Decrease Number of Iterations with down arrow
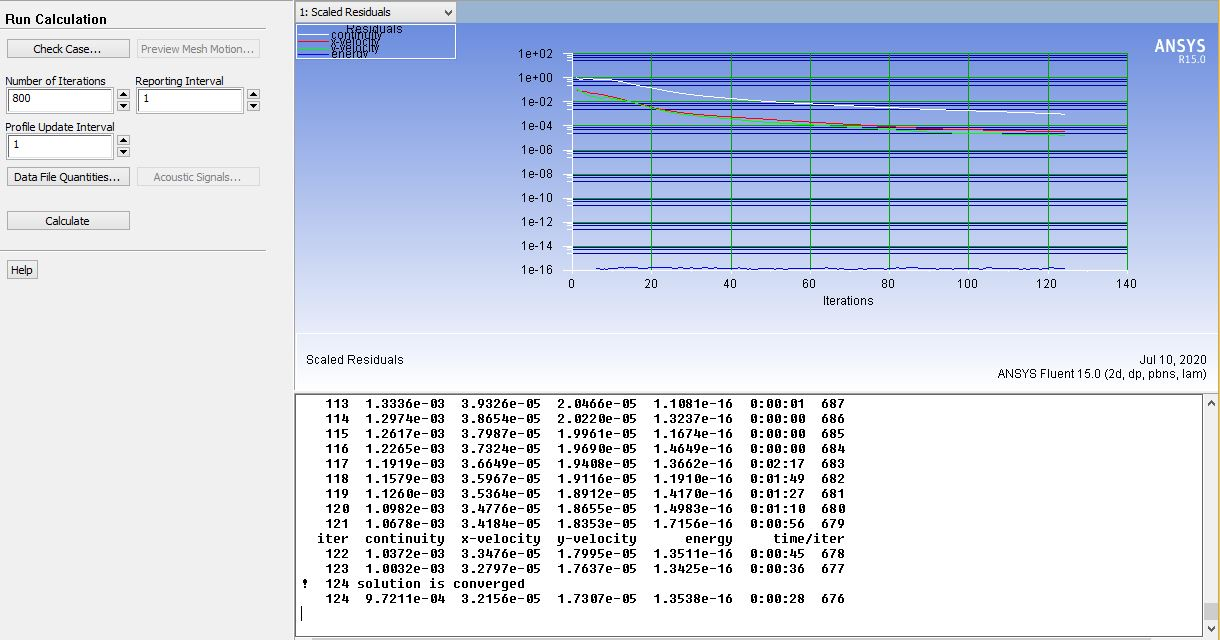The image size is (1220, 640). pyautogui.click(x=123, y=105)
